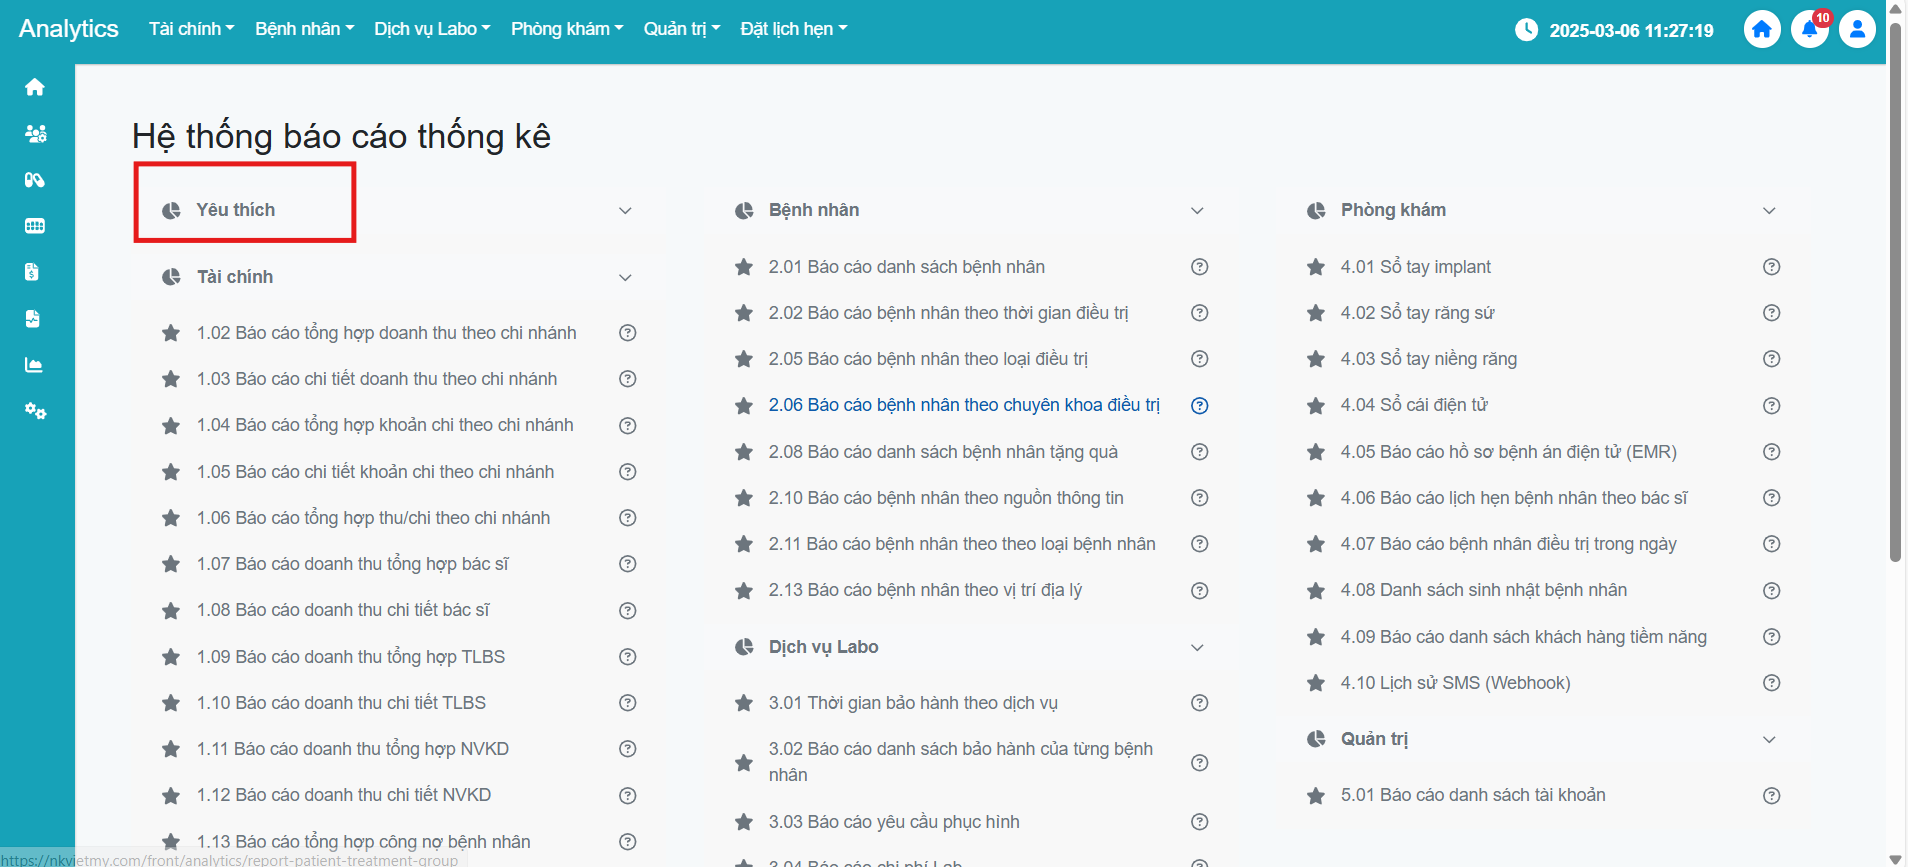The width and height of the screenshot is (1908, 867).
Task: Toggle star on 2.10 Báo cáo nguồn thông tin
Action: pyautogui.click(x=744, y=498)
